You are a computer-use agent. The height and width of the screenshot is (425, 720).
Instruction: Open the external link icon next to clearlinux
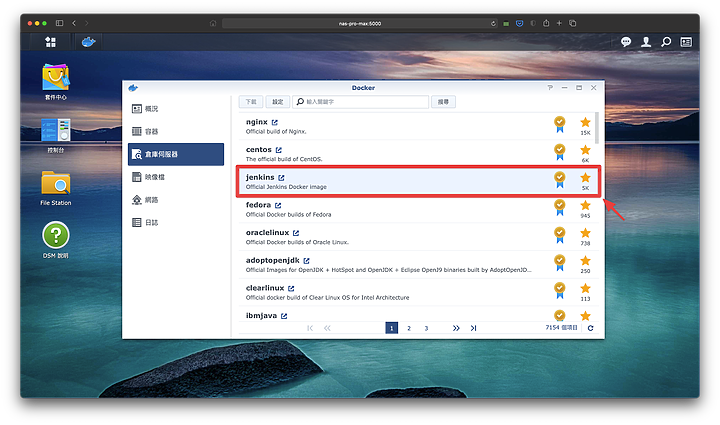coord(291,289)
